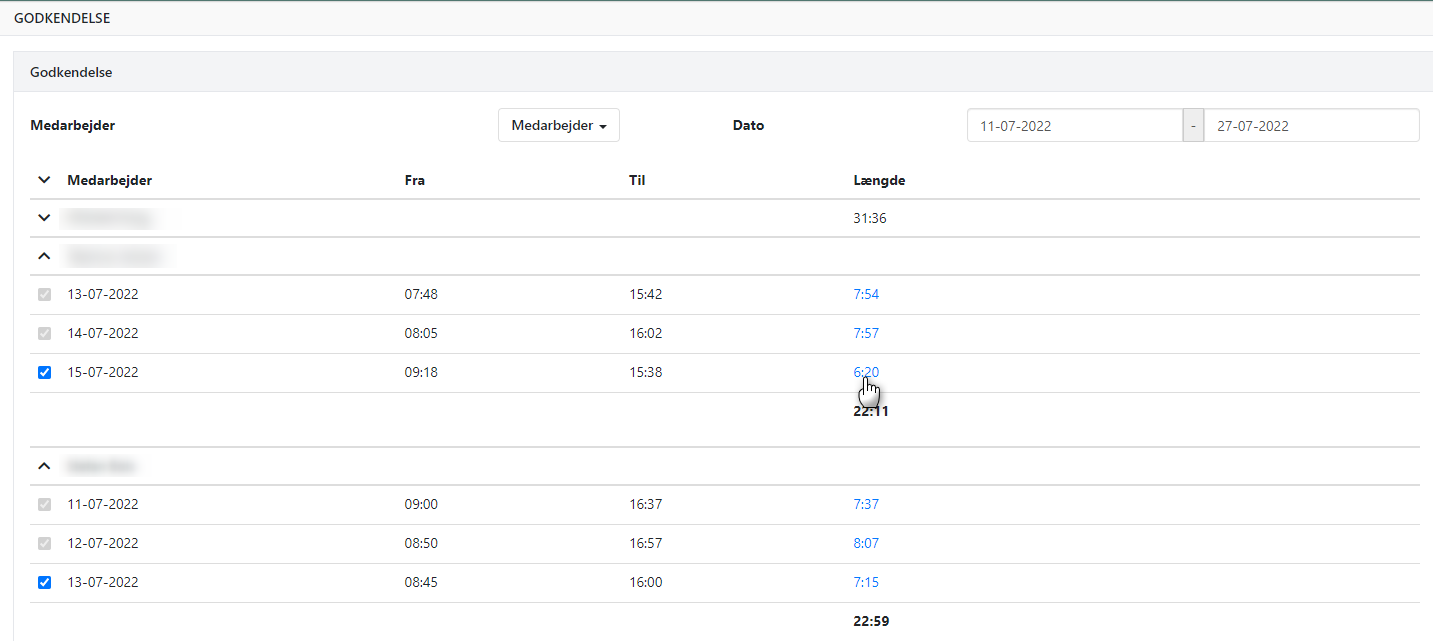Toggle the 12-07-2022 entry checkbox
The image size is (1433, 641).
[x=44, y=544]
